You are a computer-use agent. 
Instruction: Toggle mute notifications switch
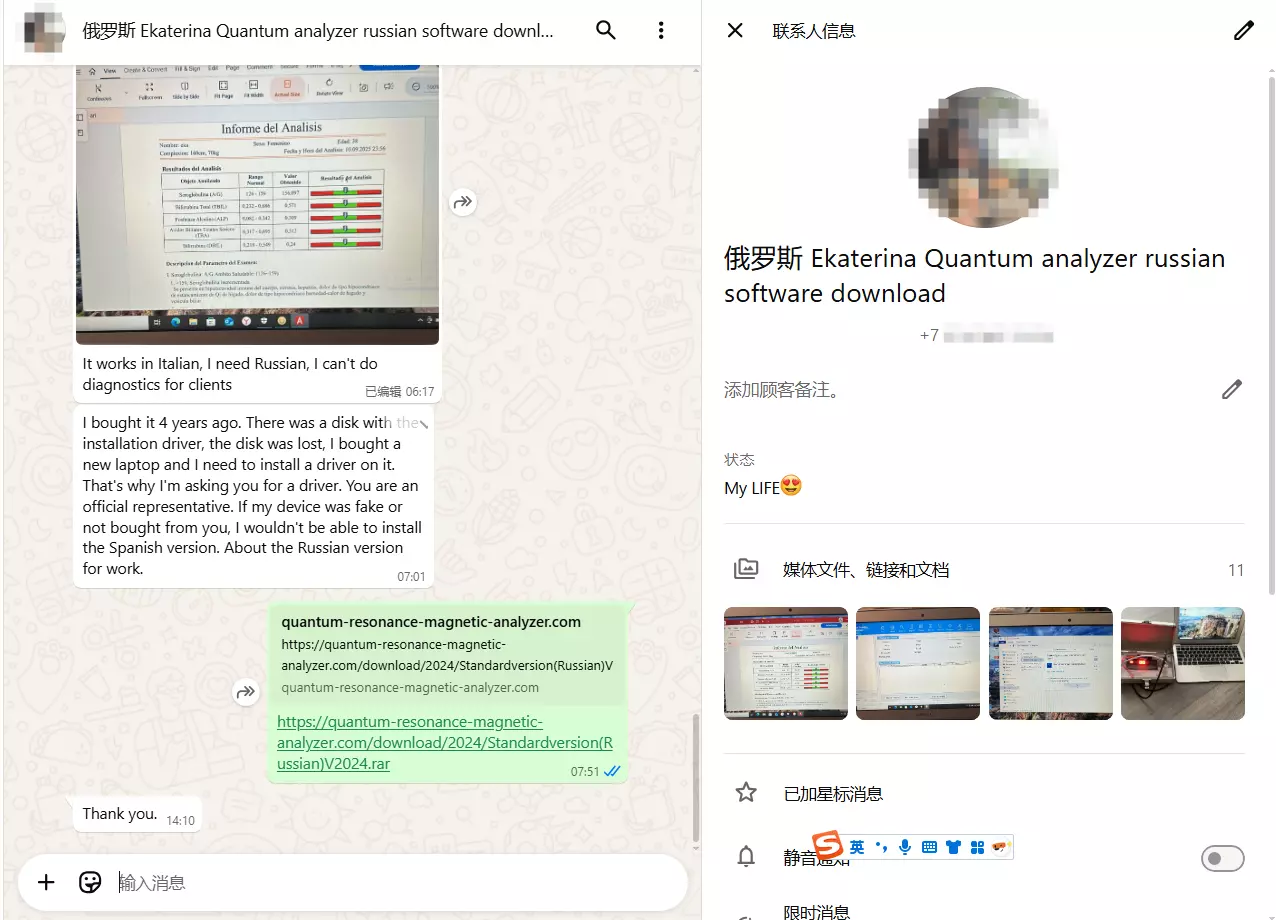[1222, 858]
